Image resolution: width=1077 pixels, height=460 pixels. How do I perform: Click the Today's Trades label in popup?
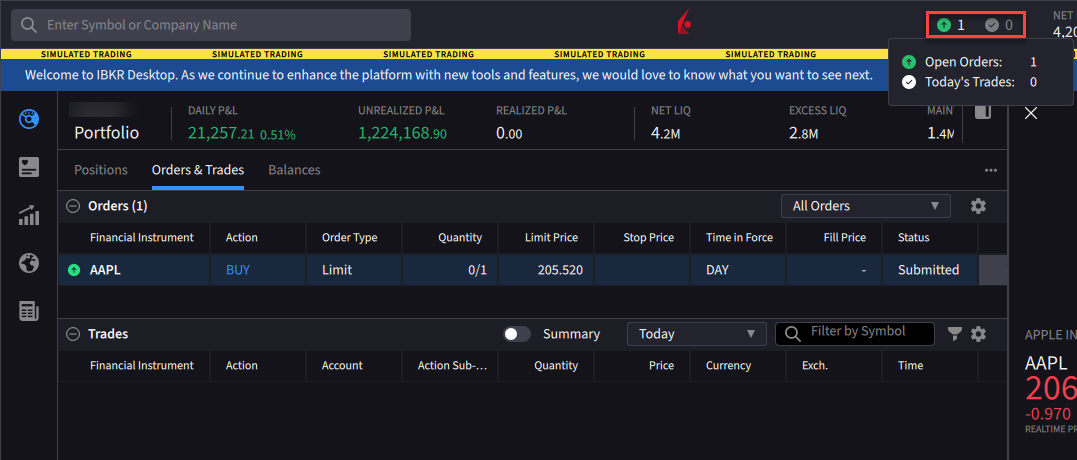[969, 82]
